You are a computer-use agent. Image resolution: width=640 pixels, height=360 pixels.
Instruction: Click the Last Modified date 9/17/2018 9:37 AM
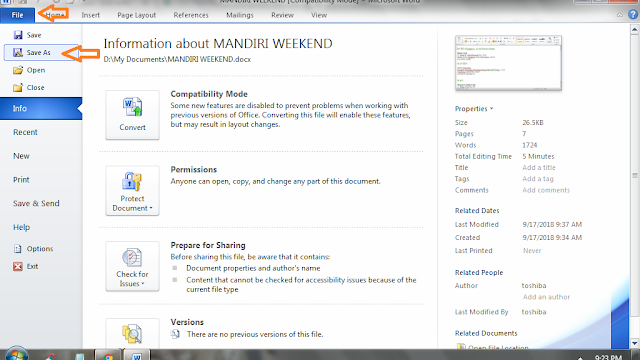(552, 224)
